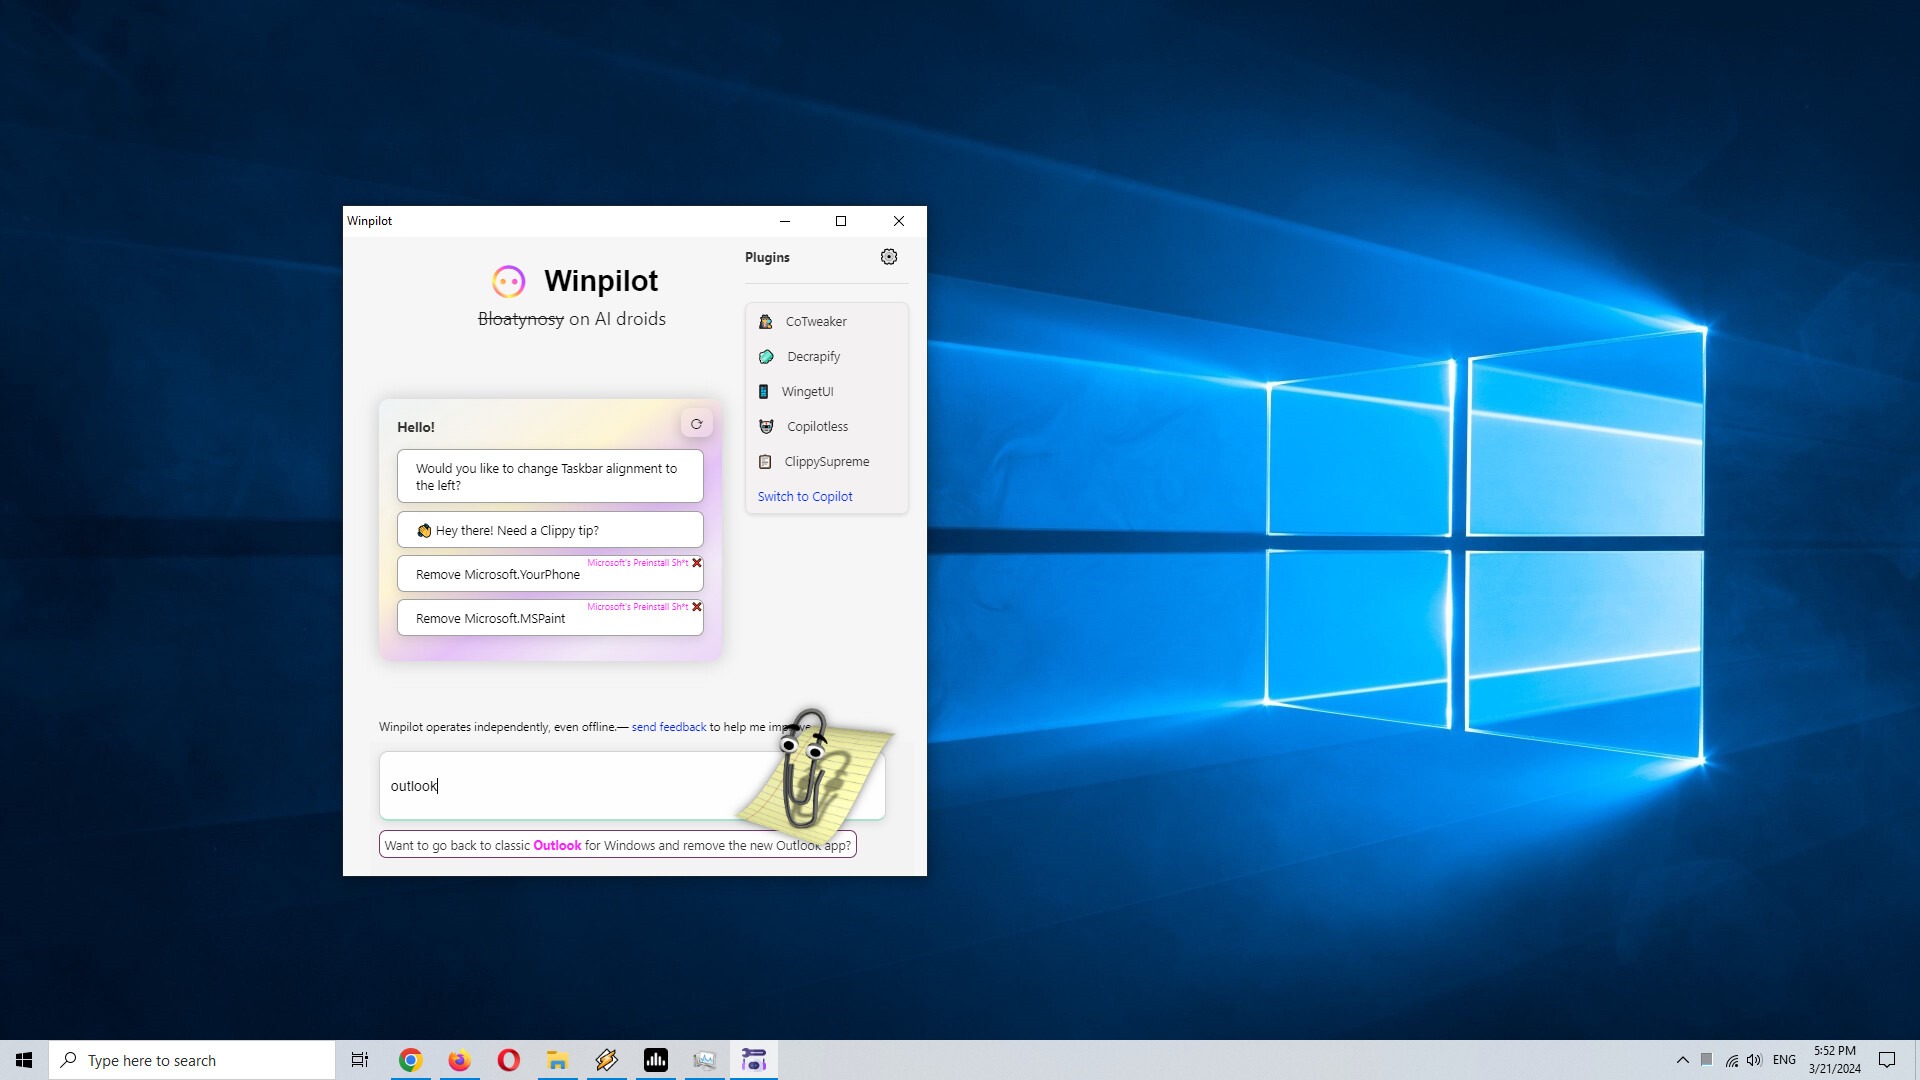
Task: Accept the Taskbar alignment left suggestion
Action: [549, 476]
